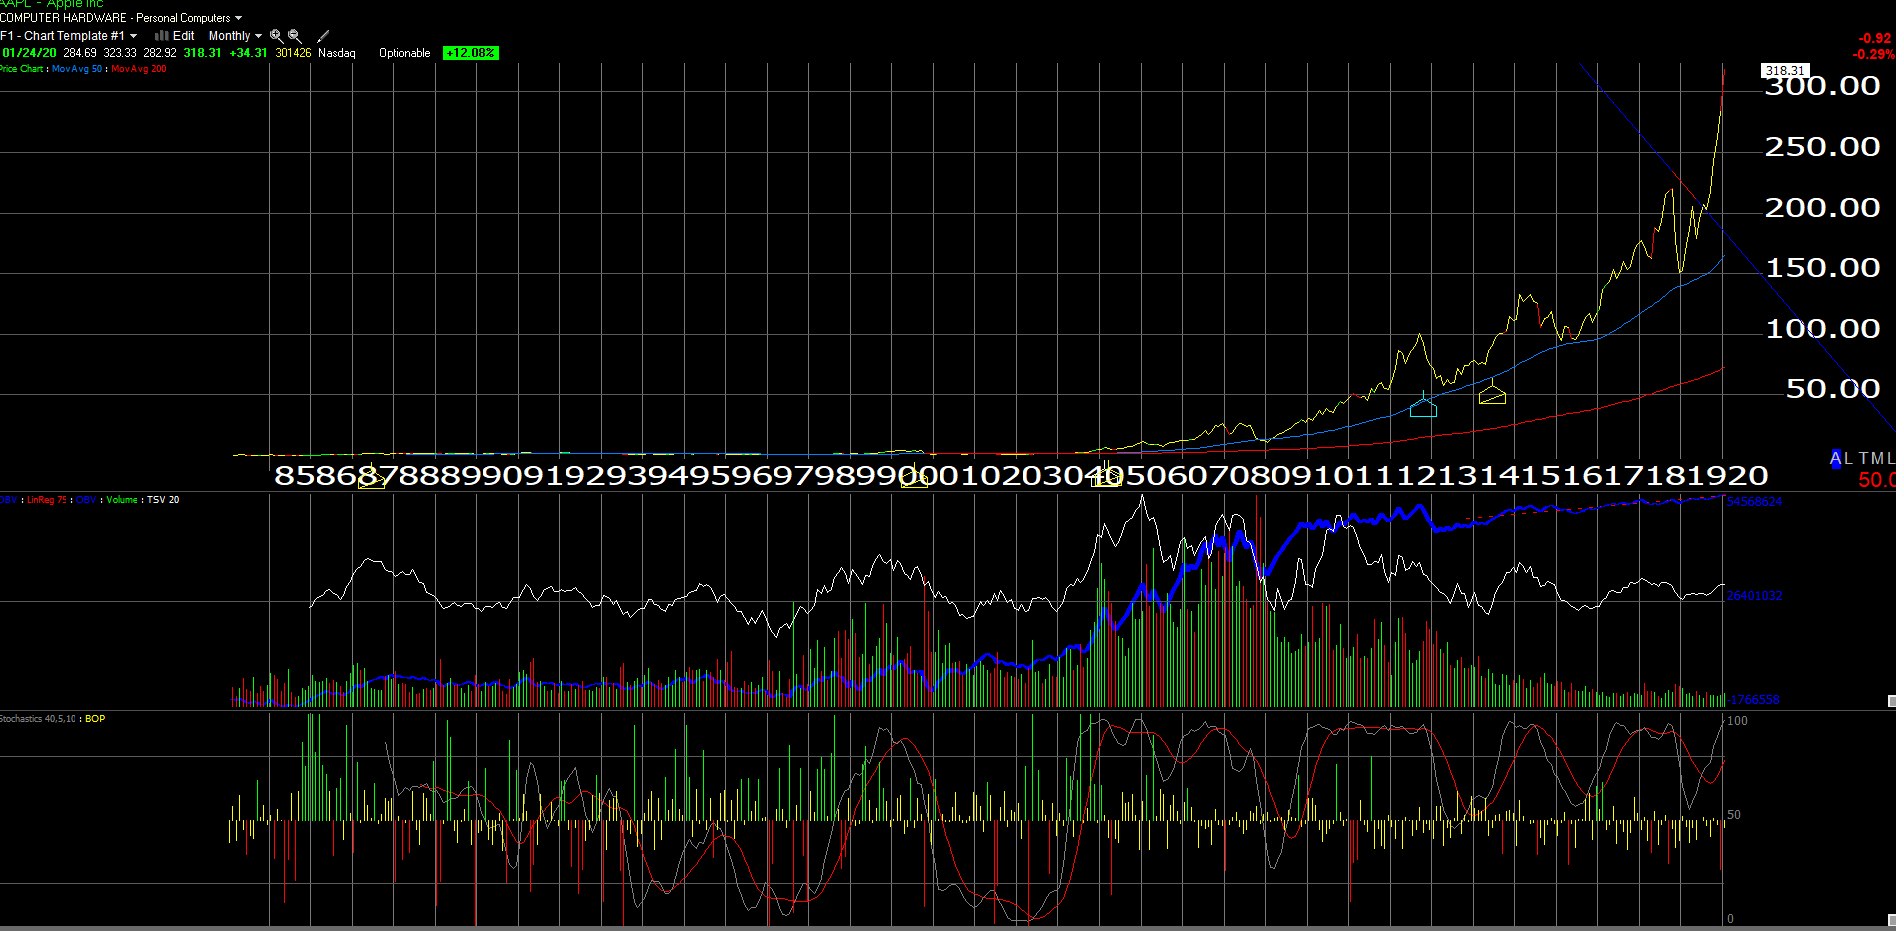Click the 100 stochastics scale label
The image size is (1896, 931).
click(1737, 721)
